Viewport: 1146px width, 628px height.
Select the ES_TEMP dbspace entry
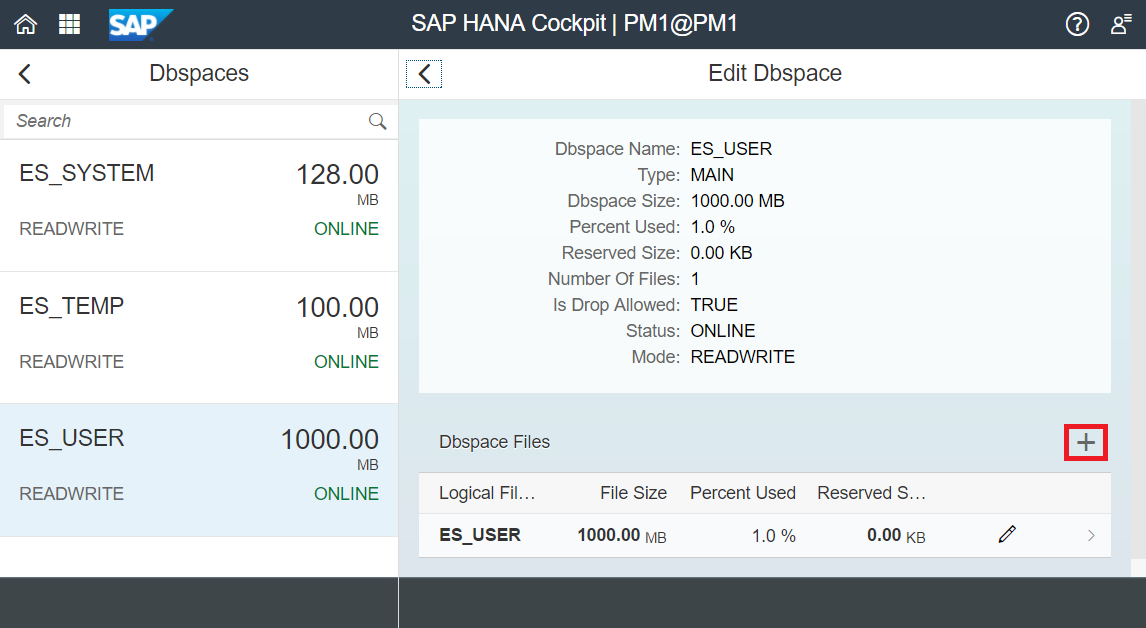tap(199, 338)
